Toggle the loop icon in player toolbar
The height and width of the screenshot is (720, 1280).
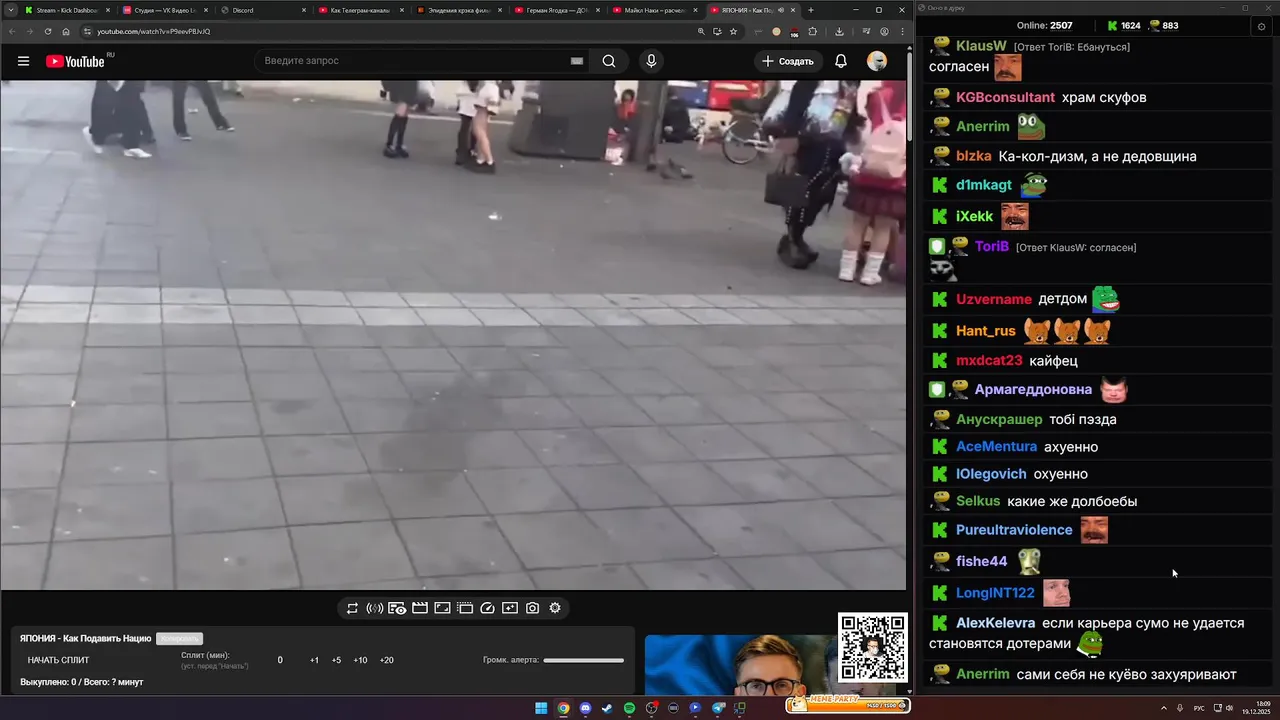click(x=352, y=608)
